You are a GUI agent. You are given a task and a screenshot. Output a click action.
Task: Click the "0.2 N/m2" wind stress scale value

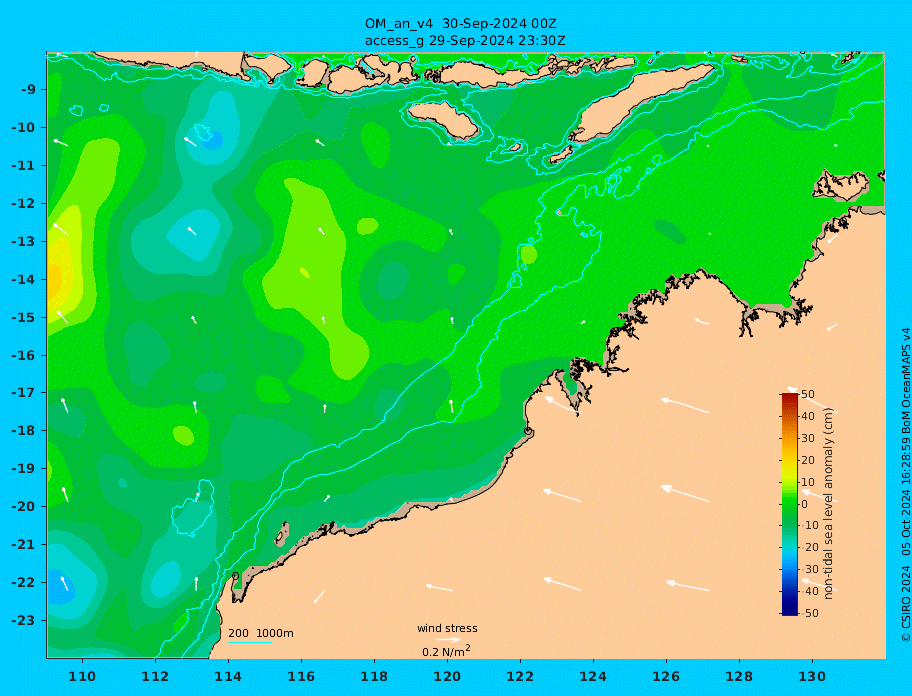[447, 651]
